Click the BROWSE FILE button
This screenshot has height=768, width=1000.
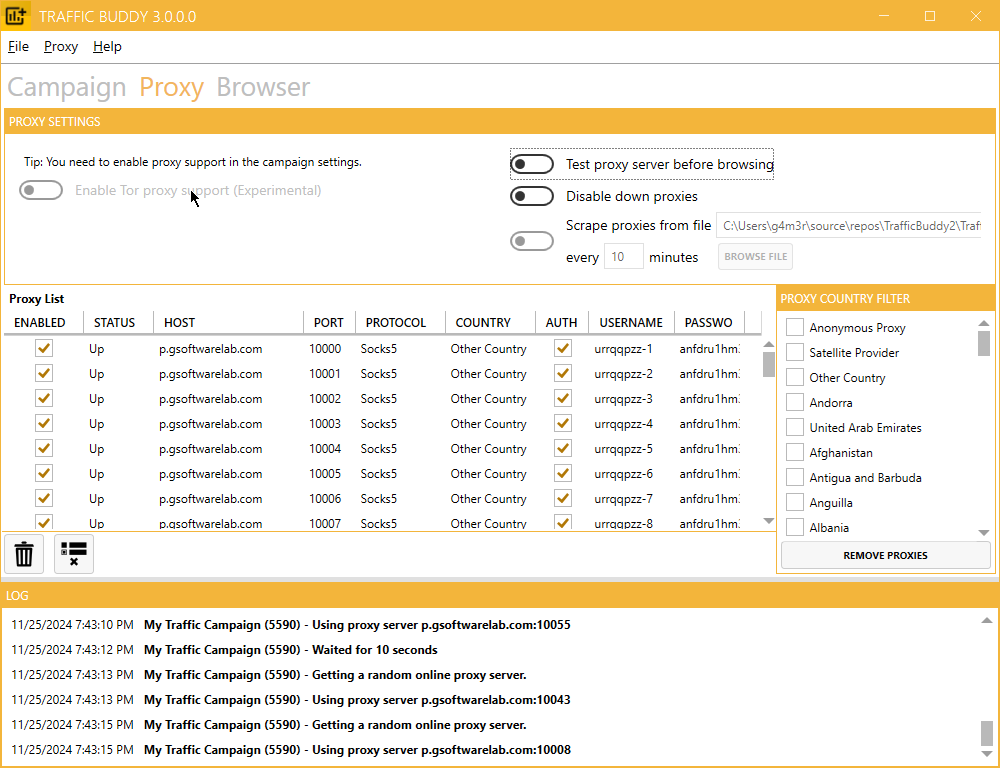pos(755,256)
